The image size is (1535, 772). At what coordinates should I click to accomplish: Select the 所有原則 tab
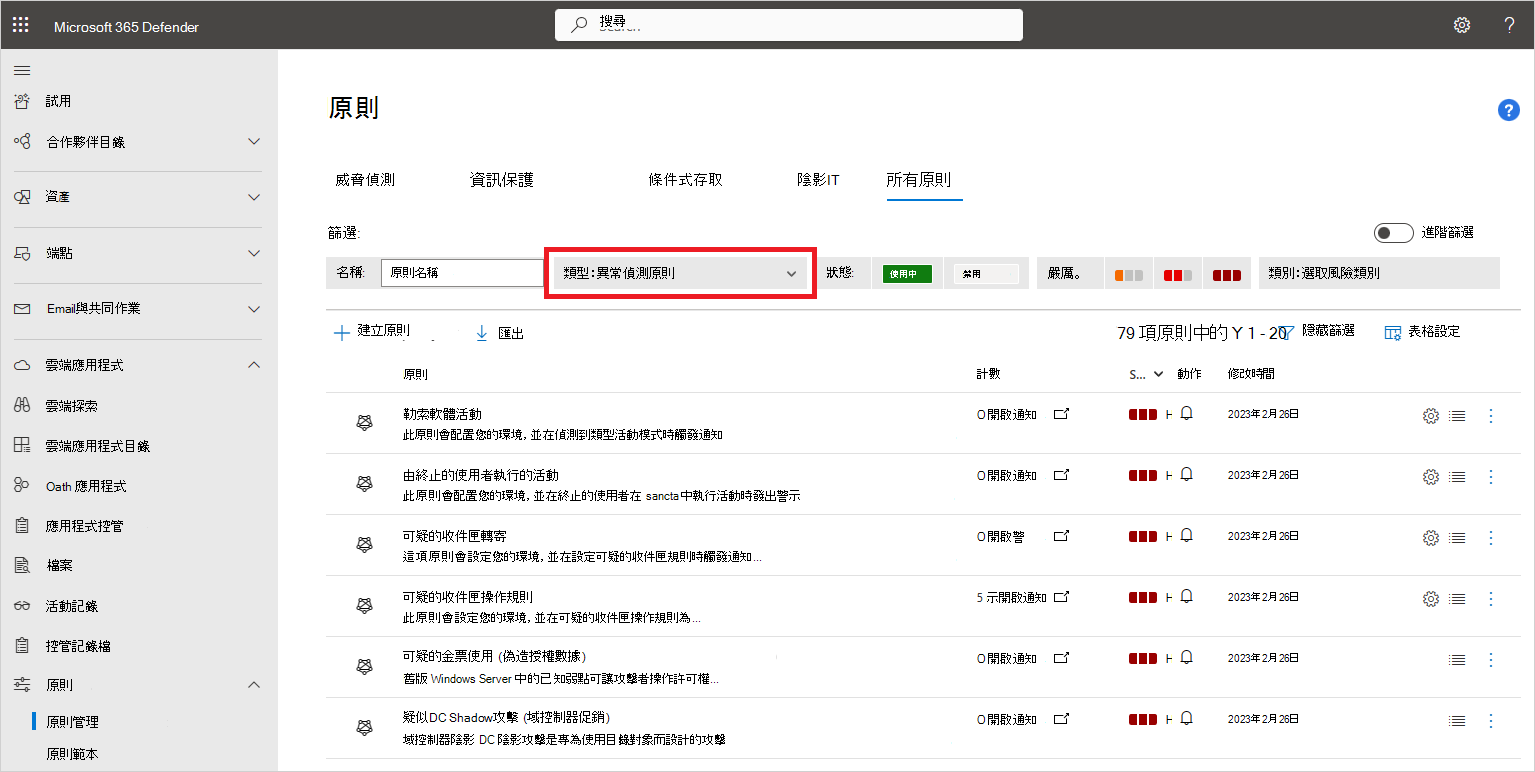(918, 180)
